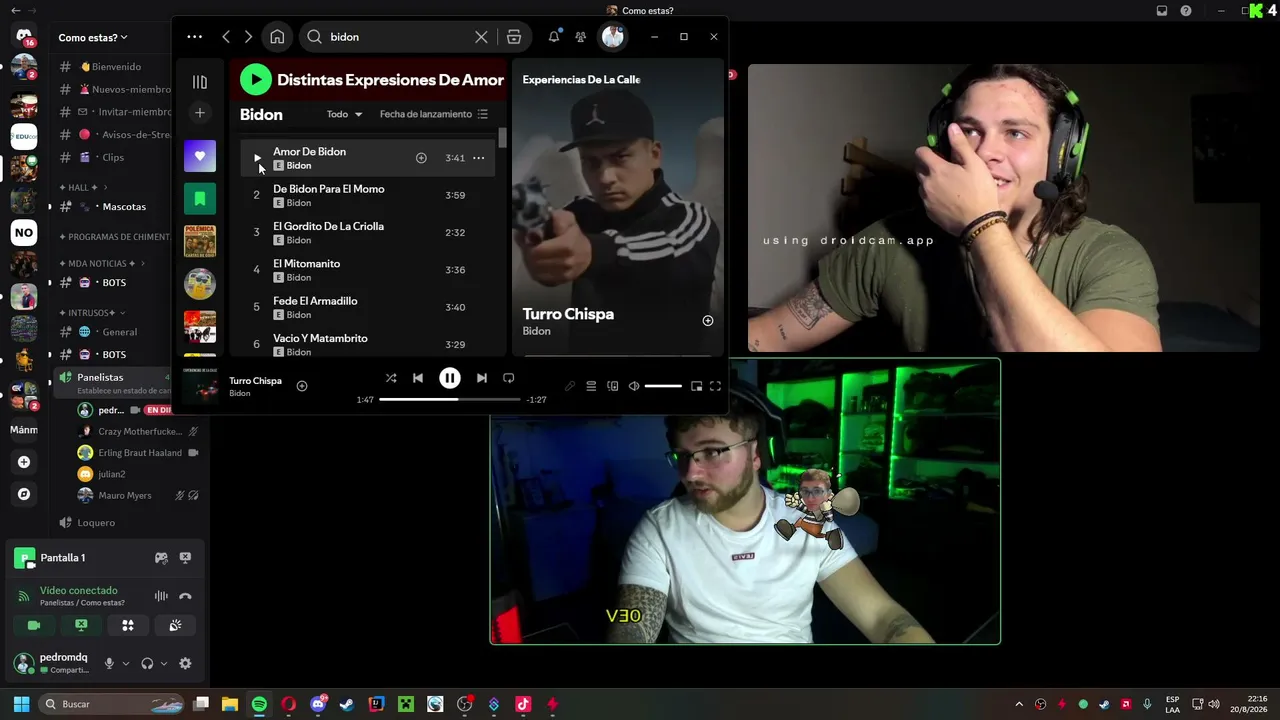
Task: Open the Spotify play queue
Action: tap(591, 386)
